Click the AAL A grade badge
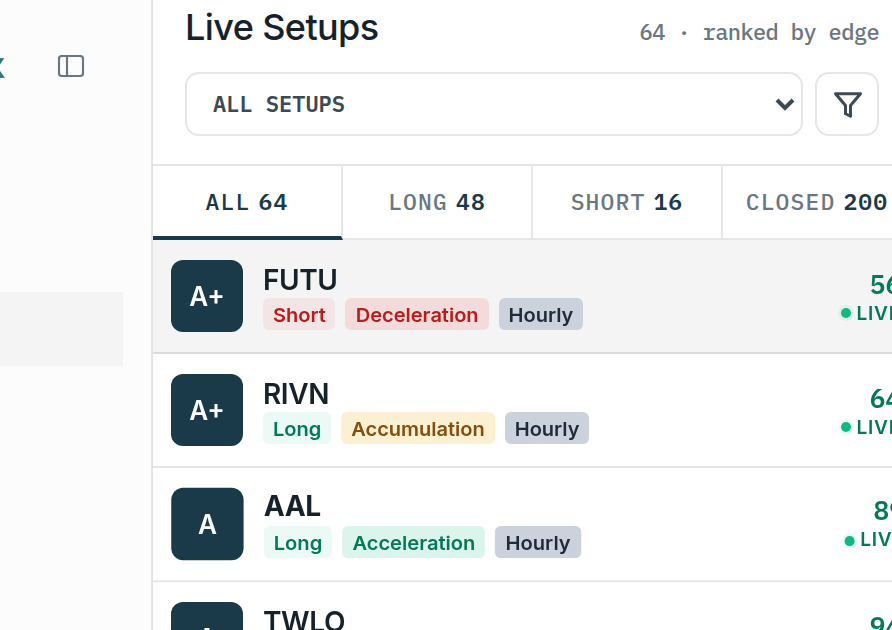This screenshot has height=630, width=892. coord(207,524)
